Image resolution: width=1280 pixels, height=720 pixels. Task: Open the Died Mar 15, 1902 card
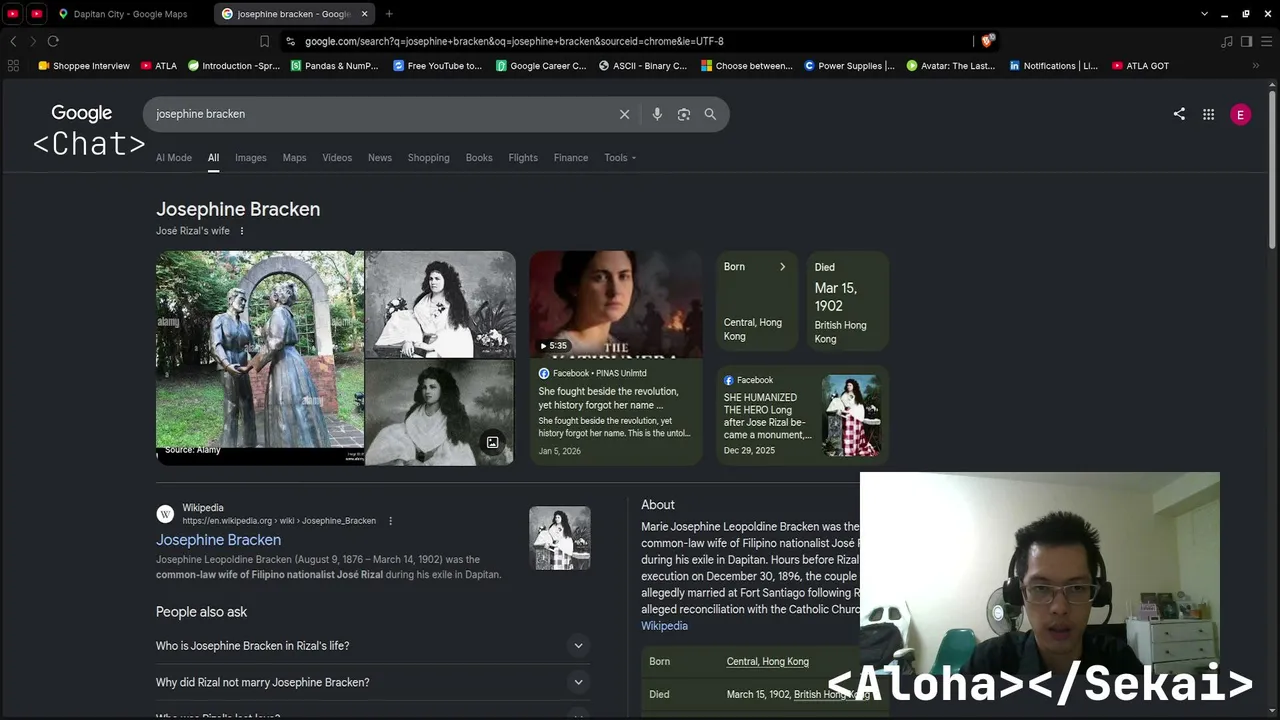pos(848,300)
